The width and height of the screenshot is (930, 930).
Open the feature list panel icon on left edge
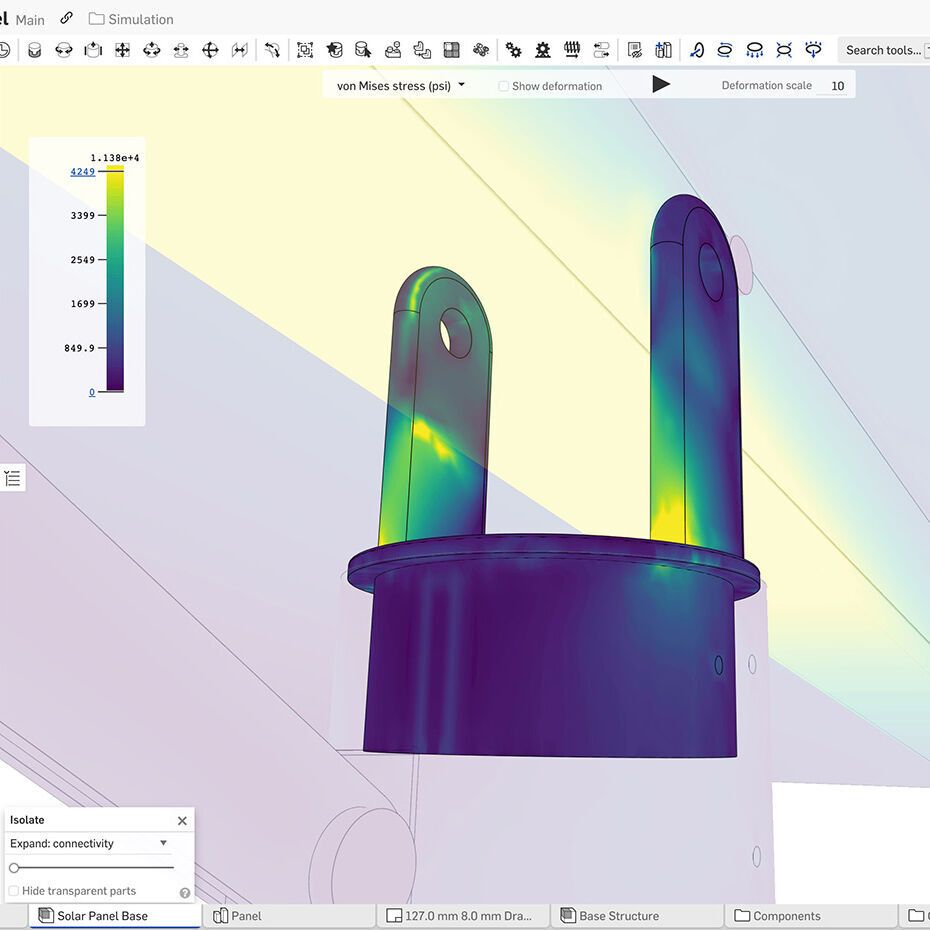coord(13,478)
